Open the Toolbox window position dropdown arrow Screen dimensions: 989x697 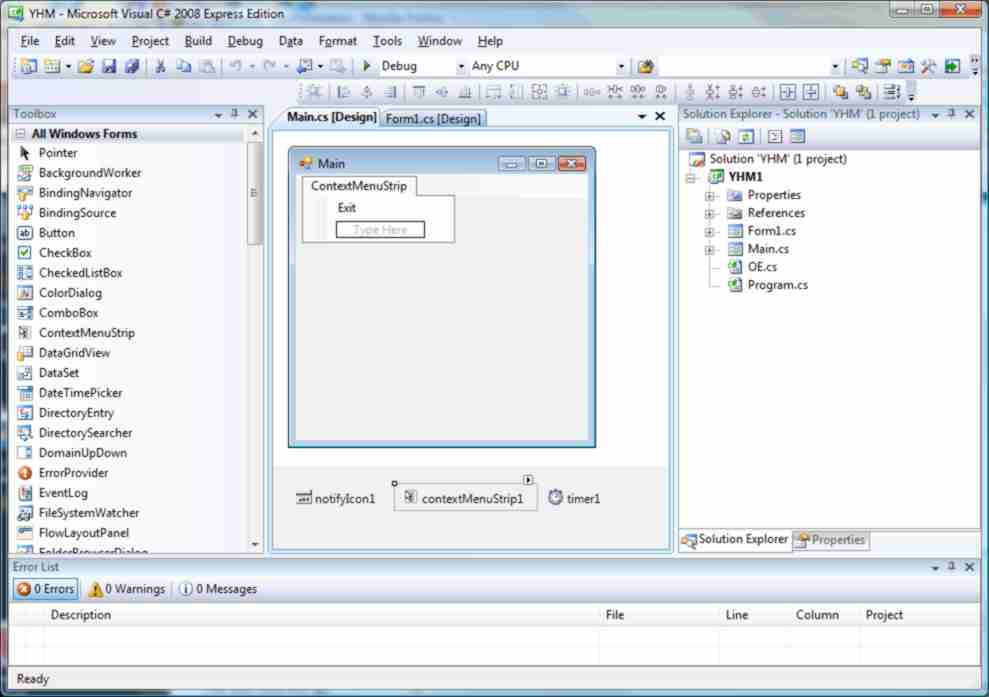pos(218,115)
